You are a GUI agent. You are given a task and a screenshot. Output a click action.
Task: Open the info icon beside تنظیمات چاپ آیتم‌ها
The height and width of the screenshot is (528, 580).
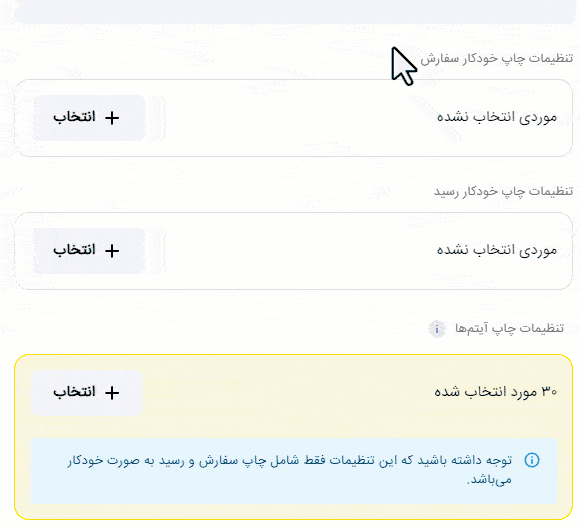pyautogui.click(x=437, y=329)
